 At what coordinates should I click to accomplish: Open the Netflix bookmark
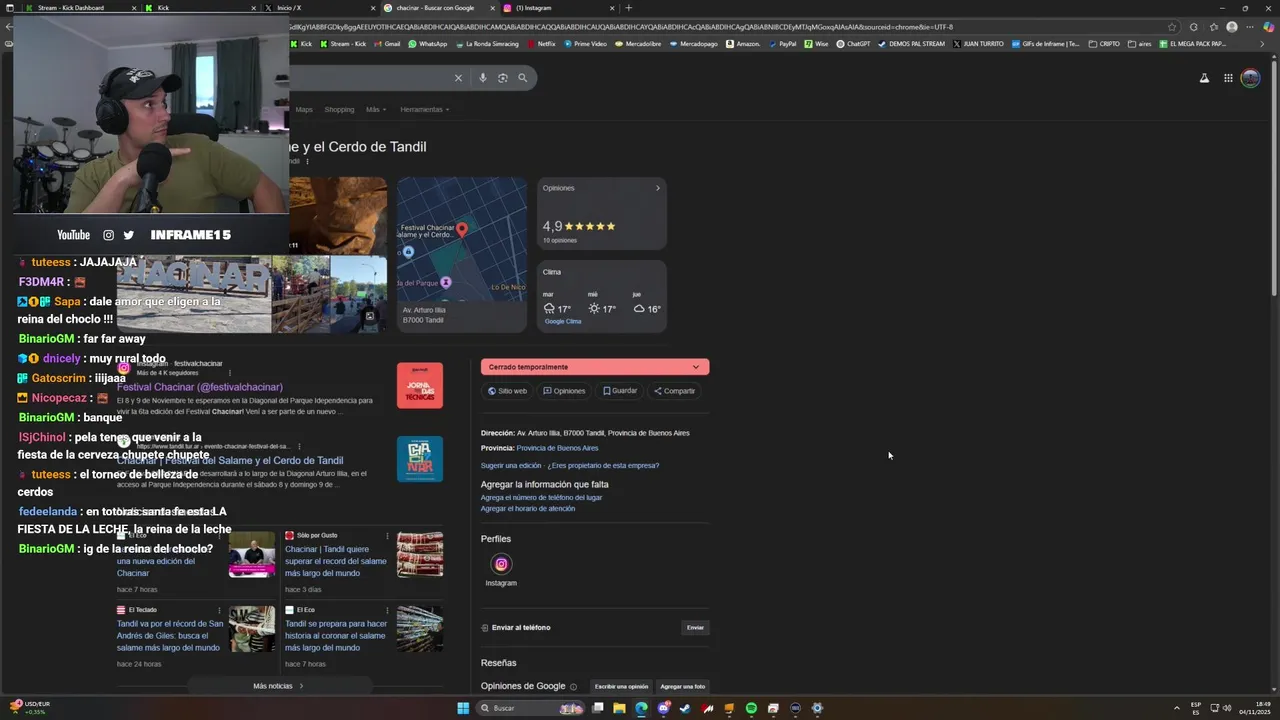[x=541, y=44]
